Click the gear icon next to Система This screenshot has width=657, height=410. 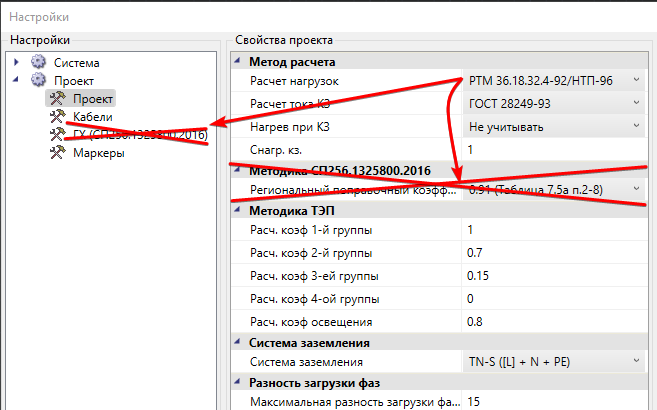(39, 62)
